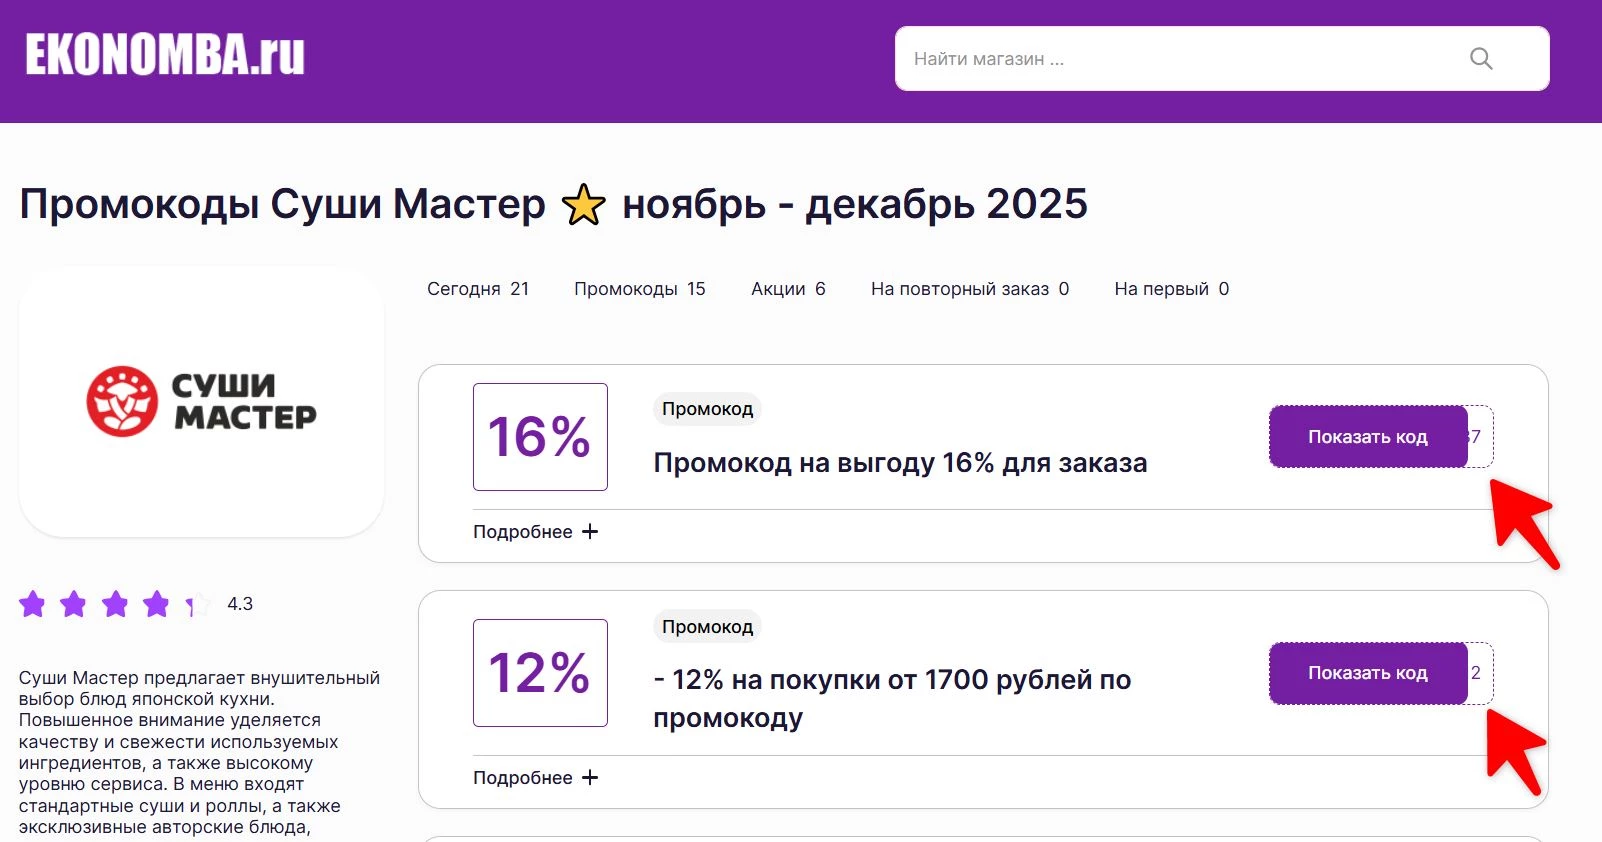Click the 12% discount badge

click(x=540, y=673)
